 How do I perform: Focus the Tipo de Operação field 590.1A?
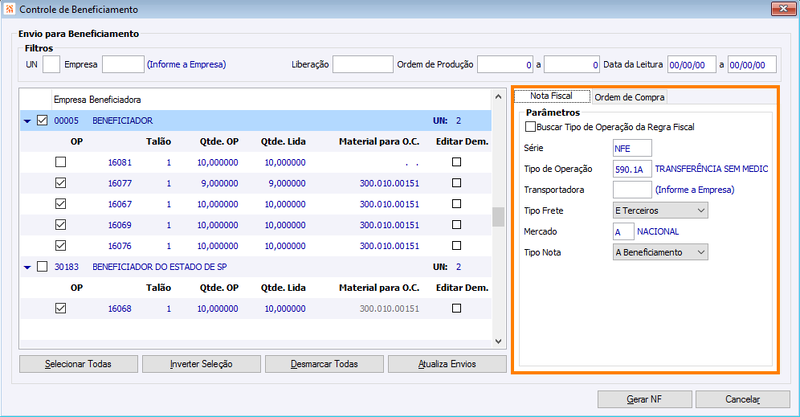click(x=632, y=169)
